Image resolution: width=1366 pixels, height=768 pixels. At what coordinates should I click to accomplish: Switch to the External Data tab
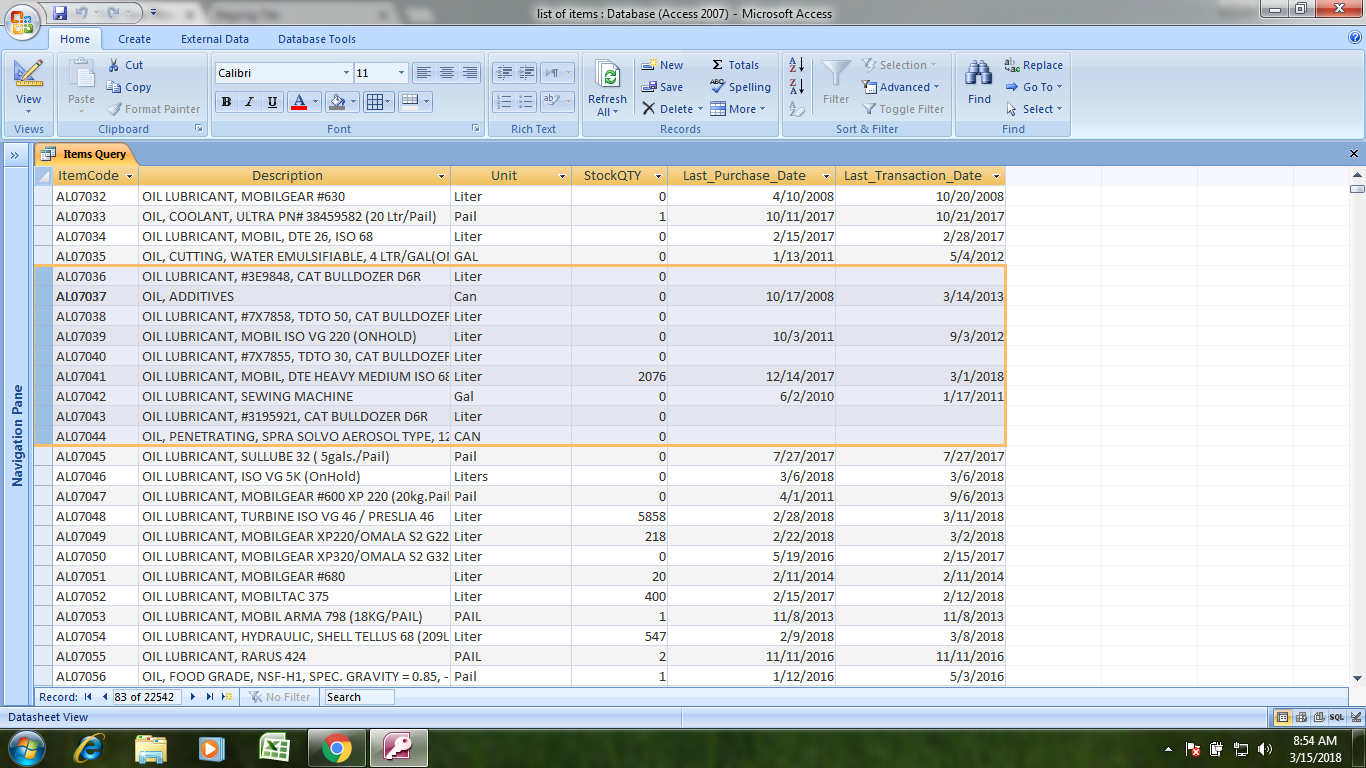coord(215,39)
